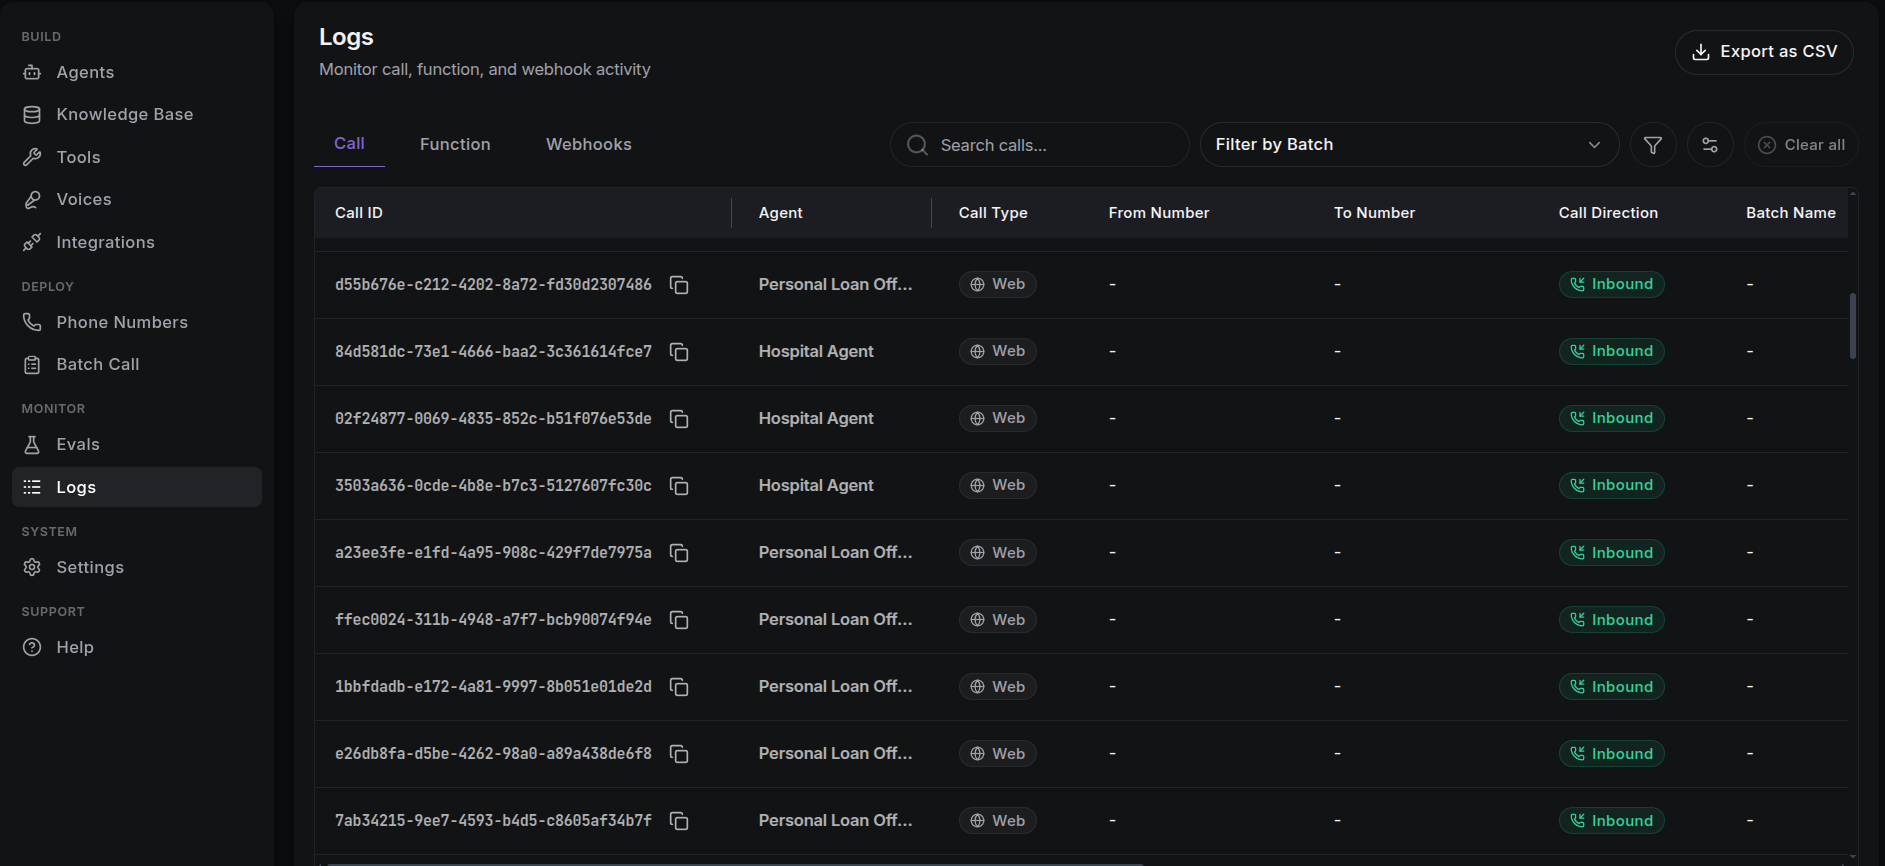Copy call ID d55b676e-c212
1885x866 pixels.
pyautogui.click(x=679, y=285)
